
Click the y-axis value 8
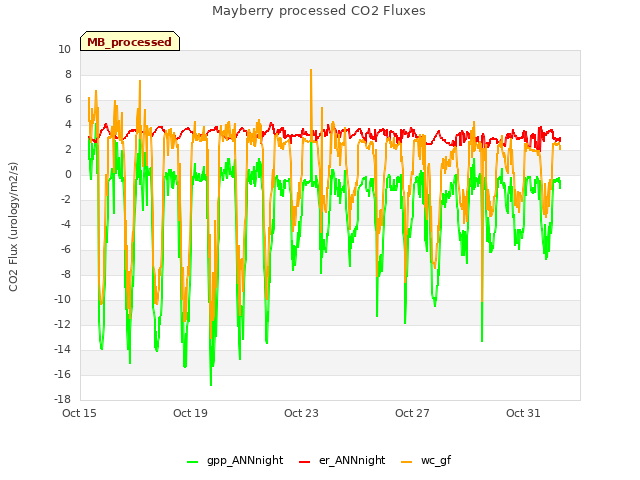(x=68, y=75)
